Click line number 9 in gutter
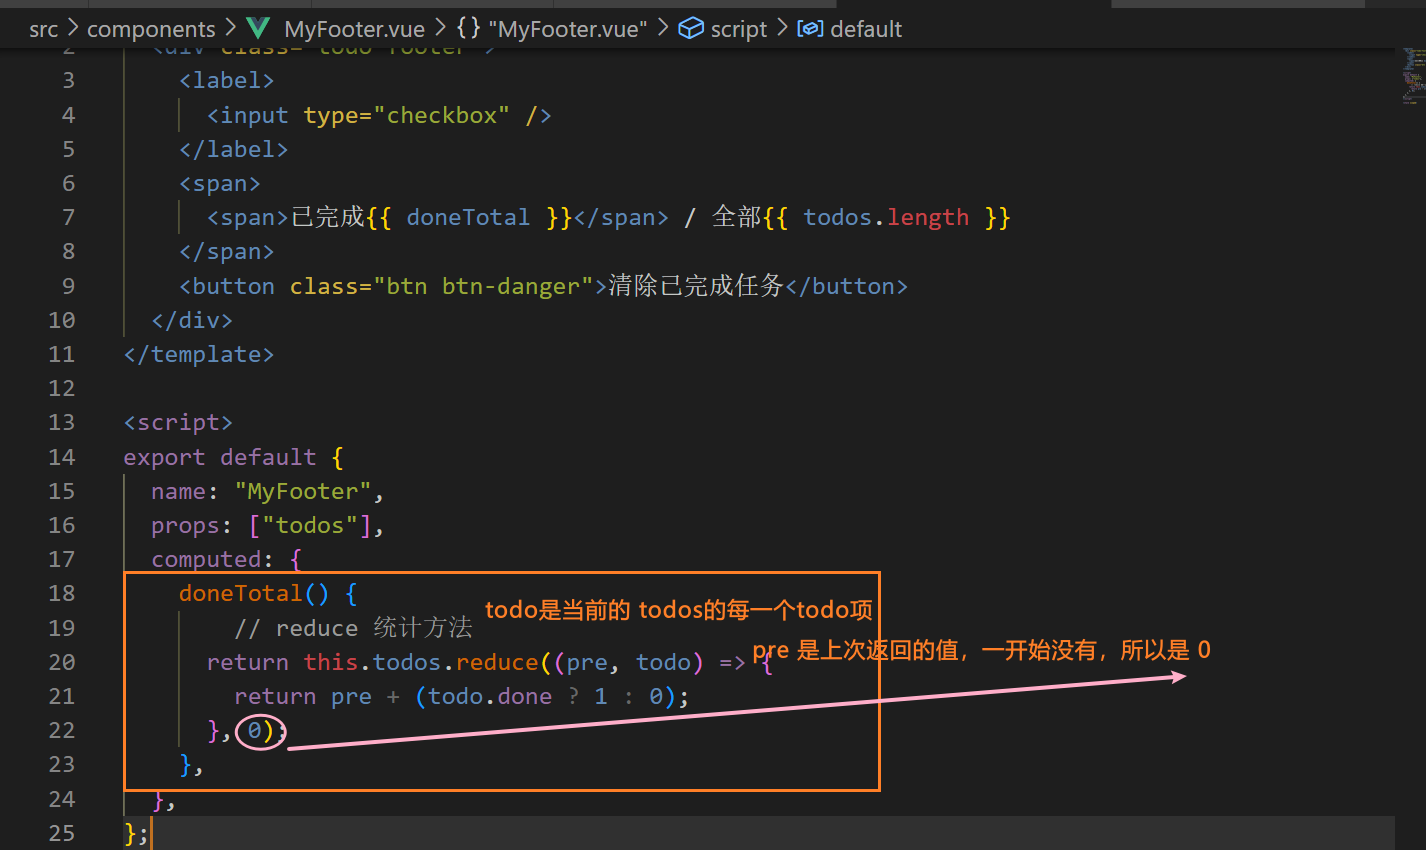Image resolution: width=1426 pixels, height=850 pixels. tap(68, 286)
